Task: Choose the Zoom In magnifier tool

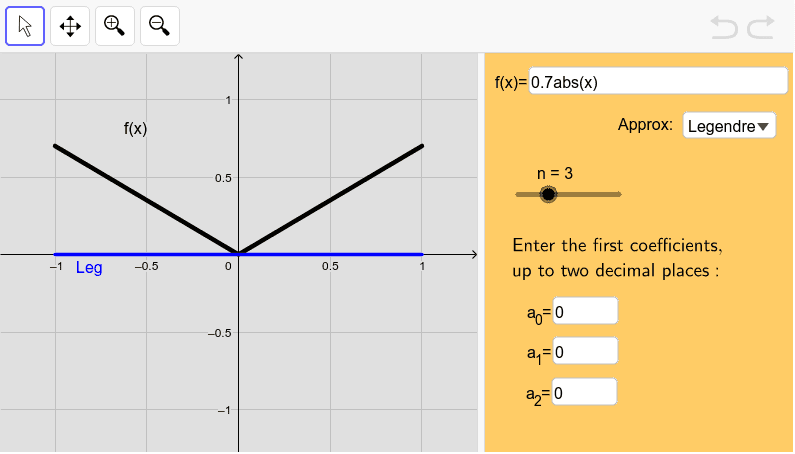Action: click(x=115, y=26)
